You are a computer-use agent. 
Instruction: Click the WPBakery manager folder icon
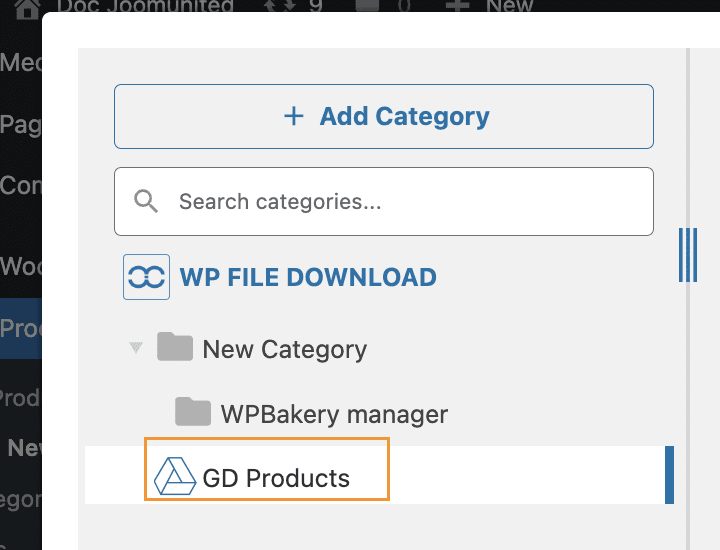(x=193, y=411)
